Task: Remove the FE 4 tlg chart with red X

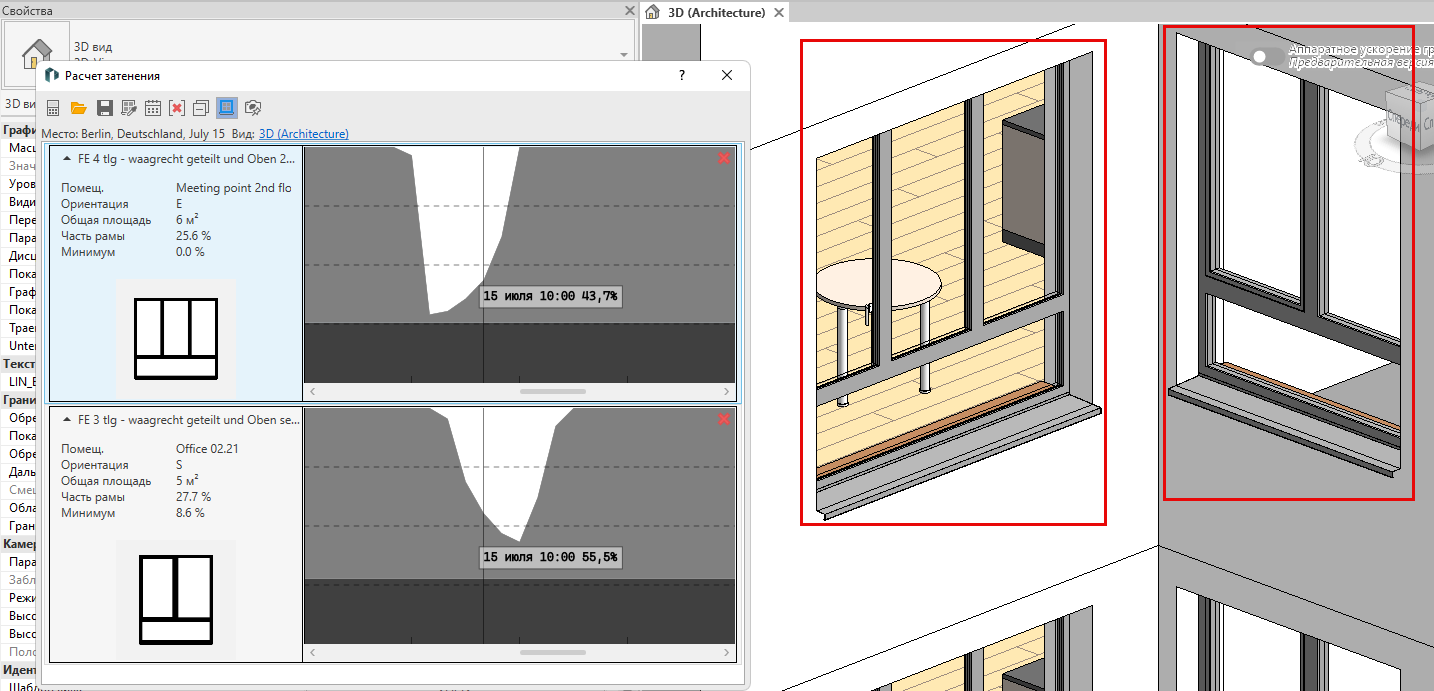Action: coord(724,158)
